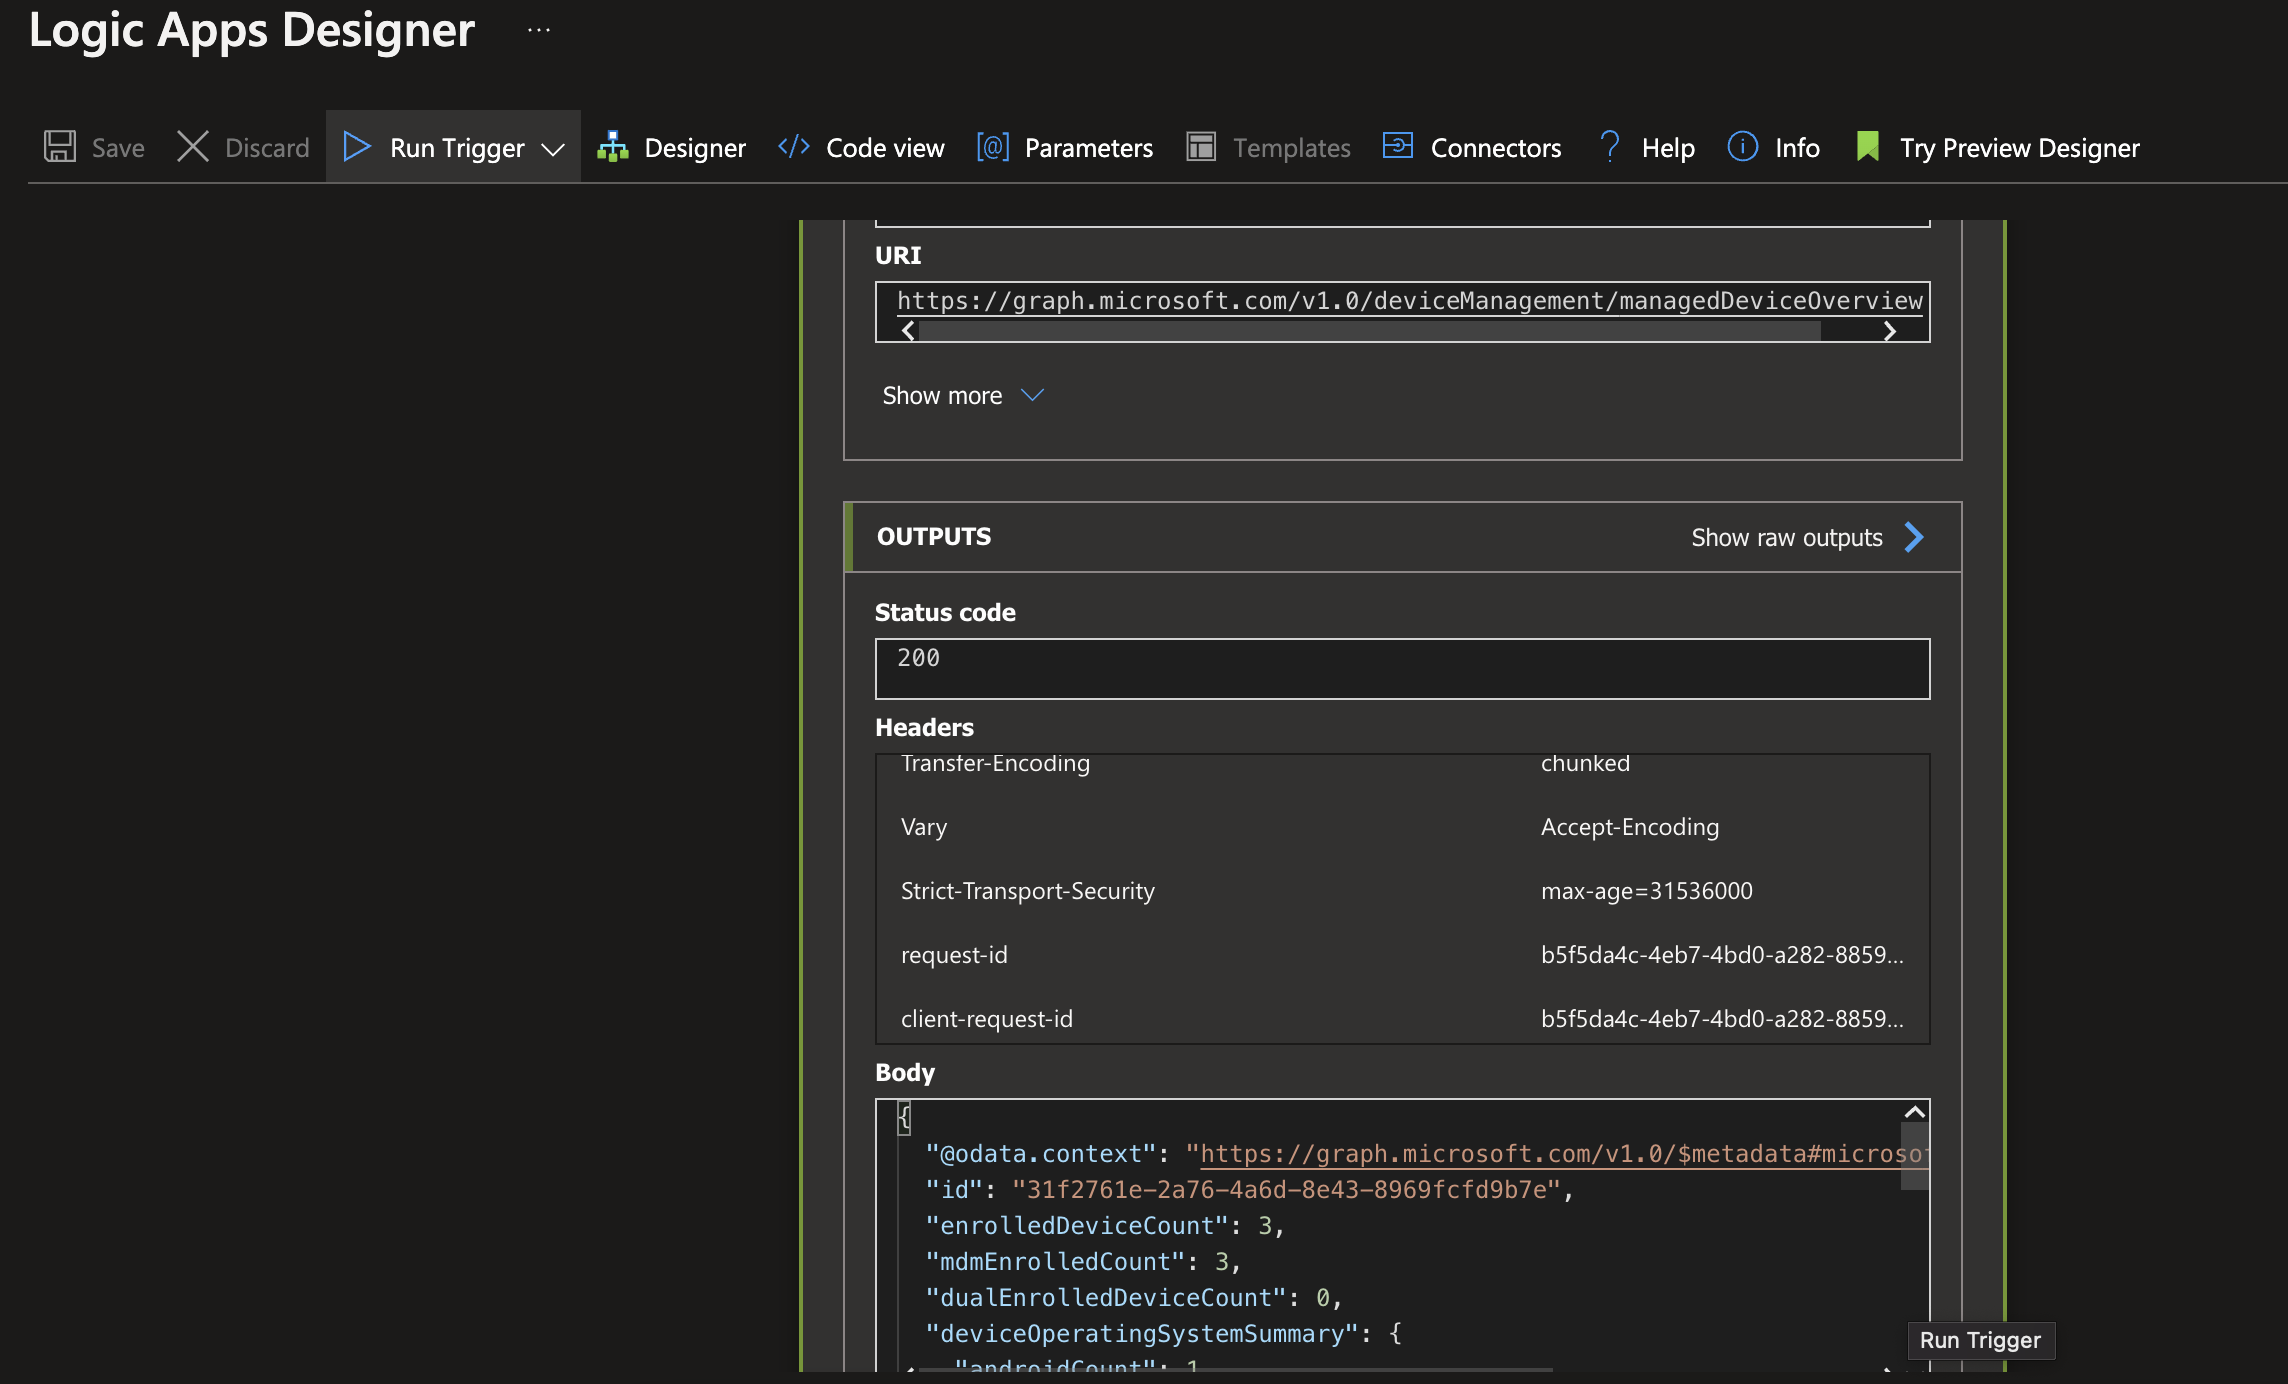Image resolution: width=2288 pixels, height=1384 pixels.
Task: Expand the Show more section
Action: click(x=961, y=395)
